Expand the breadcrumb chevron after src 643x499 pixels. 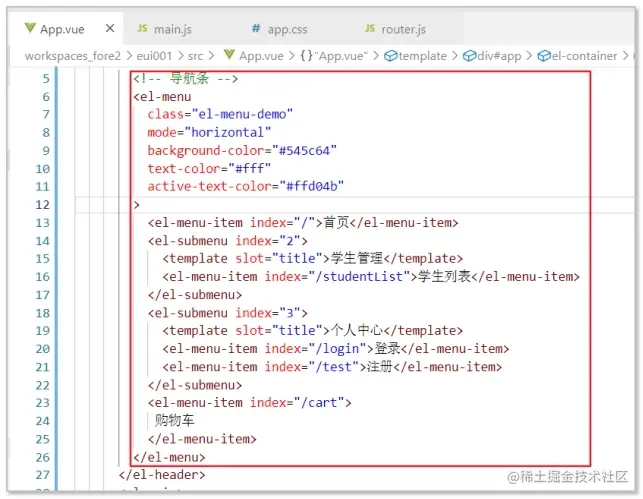(x=211, y=56)
